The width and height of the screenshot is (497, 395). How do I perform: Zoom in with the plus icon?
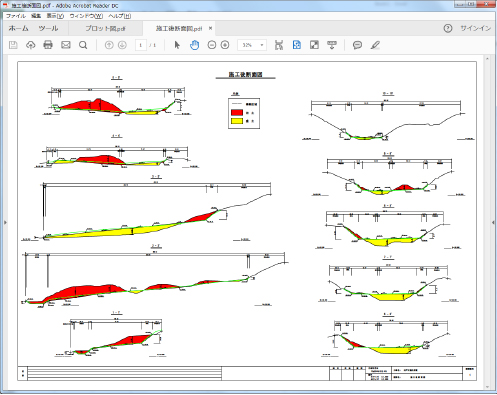coord(225,45)
